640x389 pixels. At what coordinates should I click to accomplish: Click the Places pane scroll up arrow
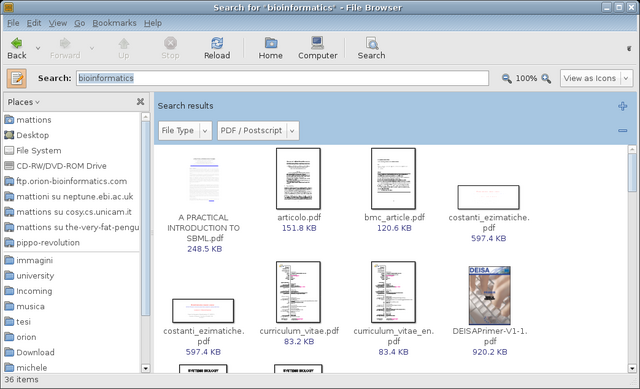pyautogui.click(x=146, y=117)
